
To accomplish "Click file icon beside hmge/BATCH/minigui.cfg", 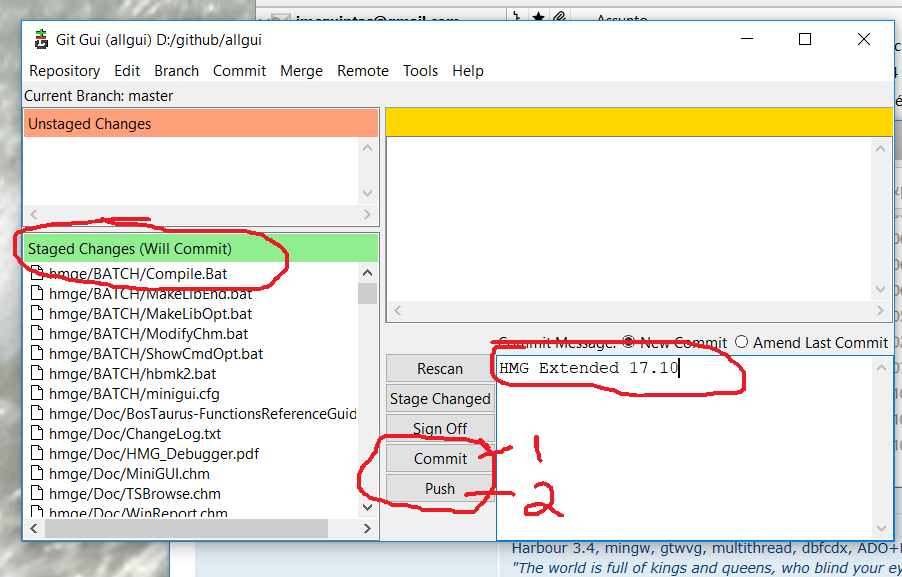I will click(37, 393).
